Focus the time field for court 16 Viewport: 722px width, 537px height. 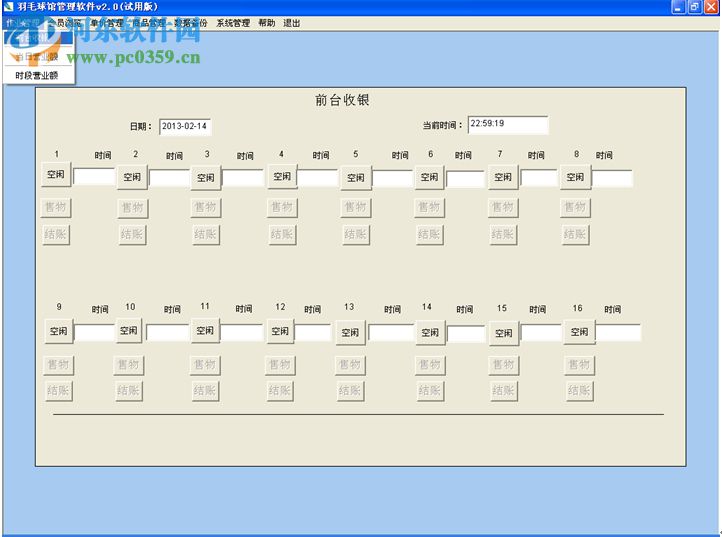click(x=618, y=333)
